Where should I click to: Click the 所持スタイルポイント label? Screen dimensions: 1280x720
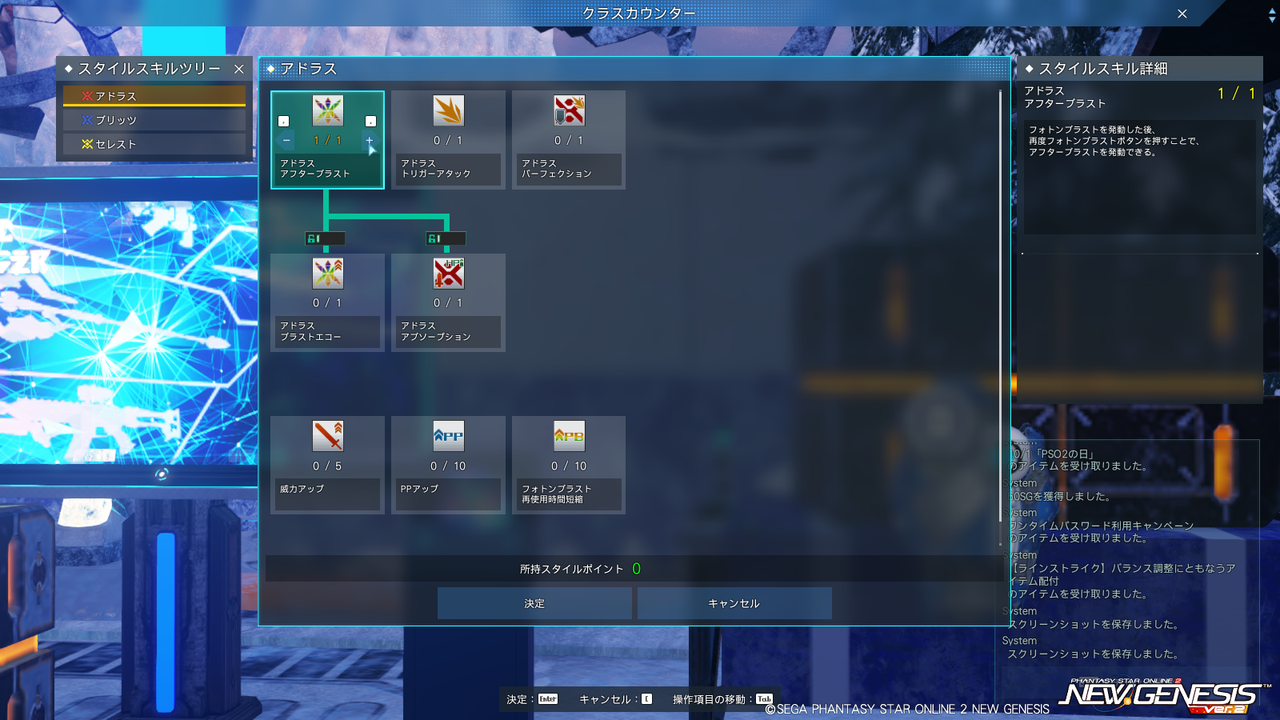tap(571, 569)
